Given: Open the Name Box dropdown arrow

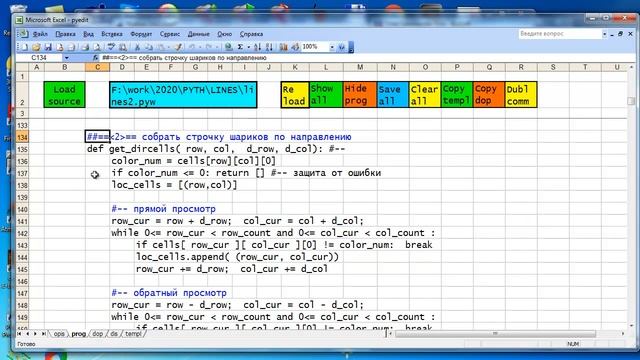Looking at the screenshot, I should (67, 58).
